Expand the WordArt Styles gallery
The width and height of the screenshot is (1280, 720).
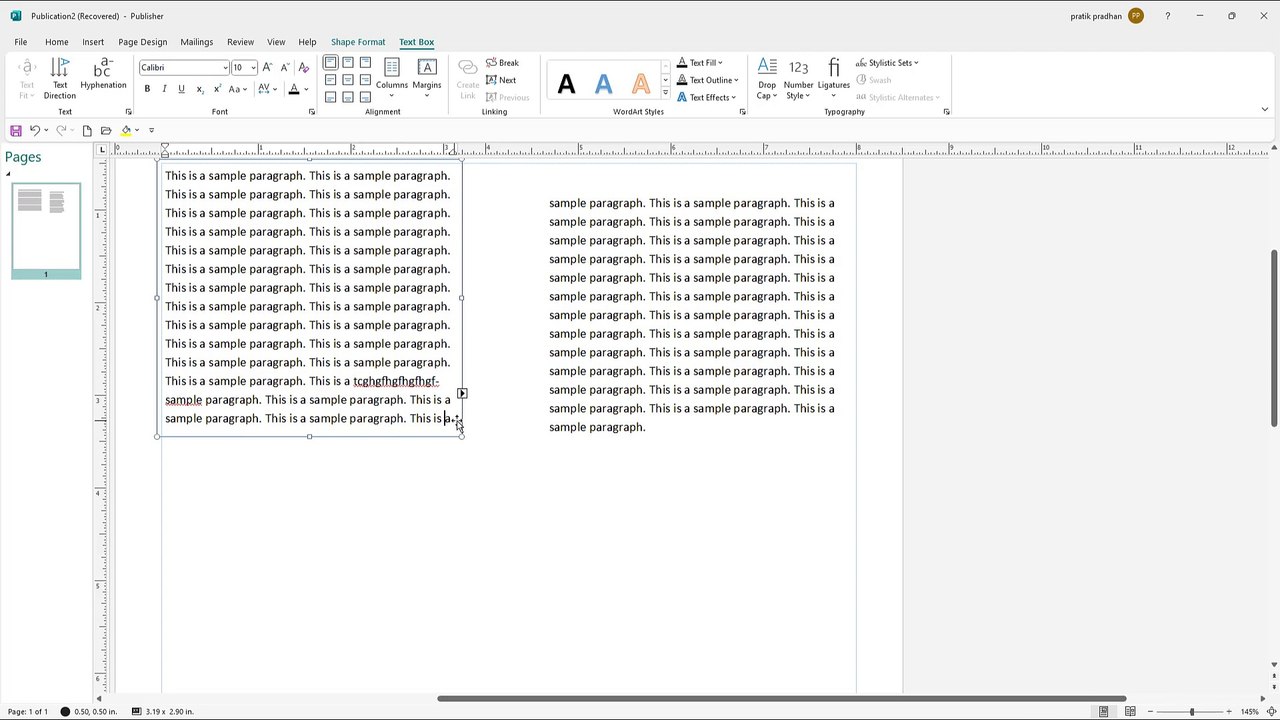(x=665, y=93)
